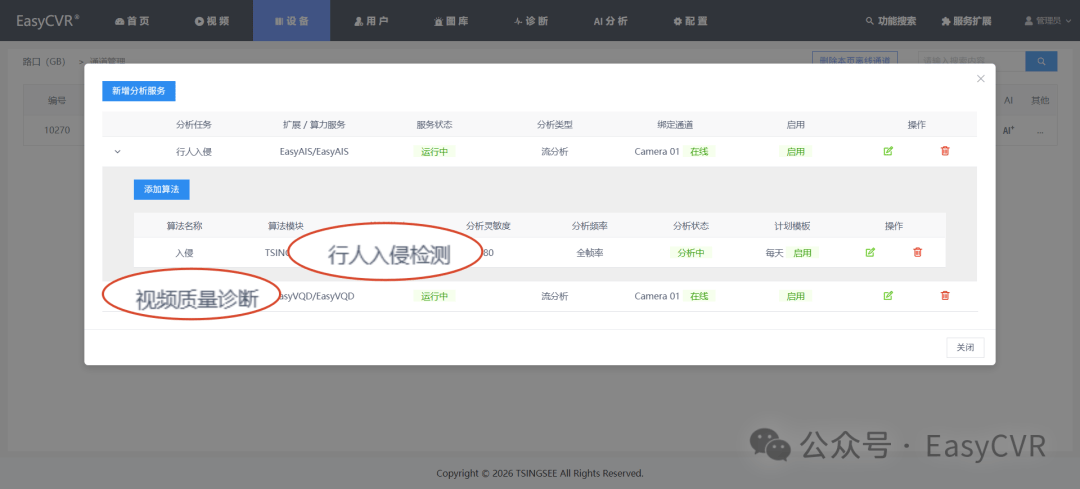Click the 每天 plan's 启用 tag

click(802, 253)
